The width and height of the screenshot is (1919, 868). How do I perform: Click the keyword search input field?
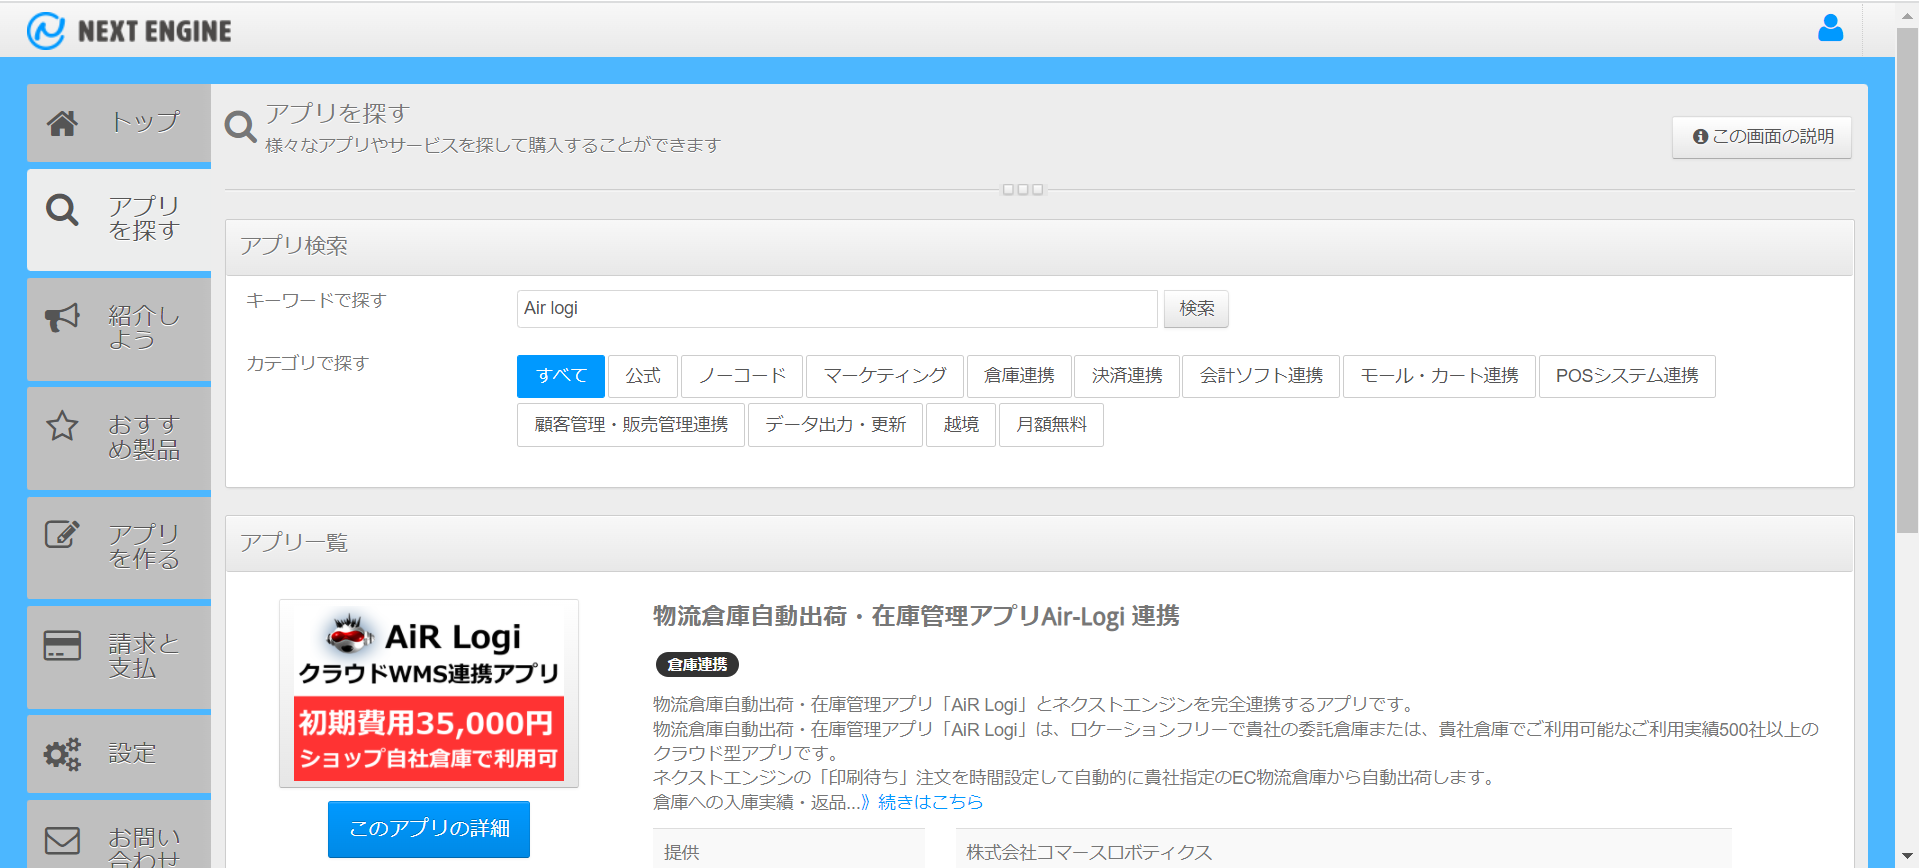[836, 309]
